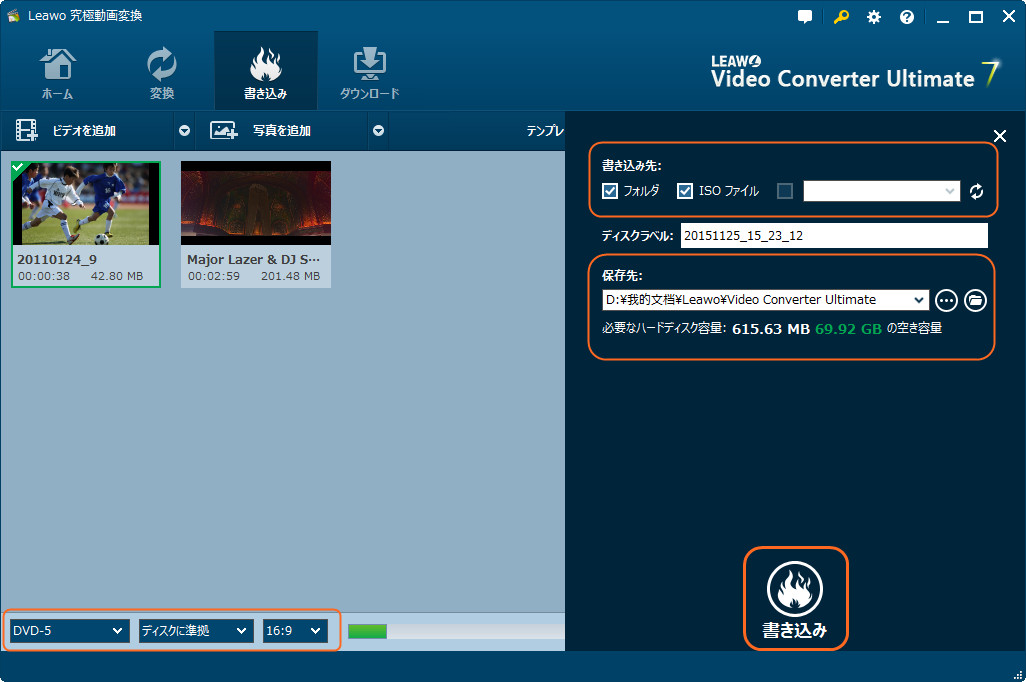This screenshot has width=1026, height=682.
Task: Click ビデオを追加 button
Action: pos(84,131)
